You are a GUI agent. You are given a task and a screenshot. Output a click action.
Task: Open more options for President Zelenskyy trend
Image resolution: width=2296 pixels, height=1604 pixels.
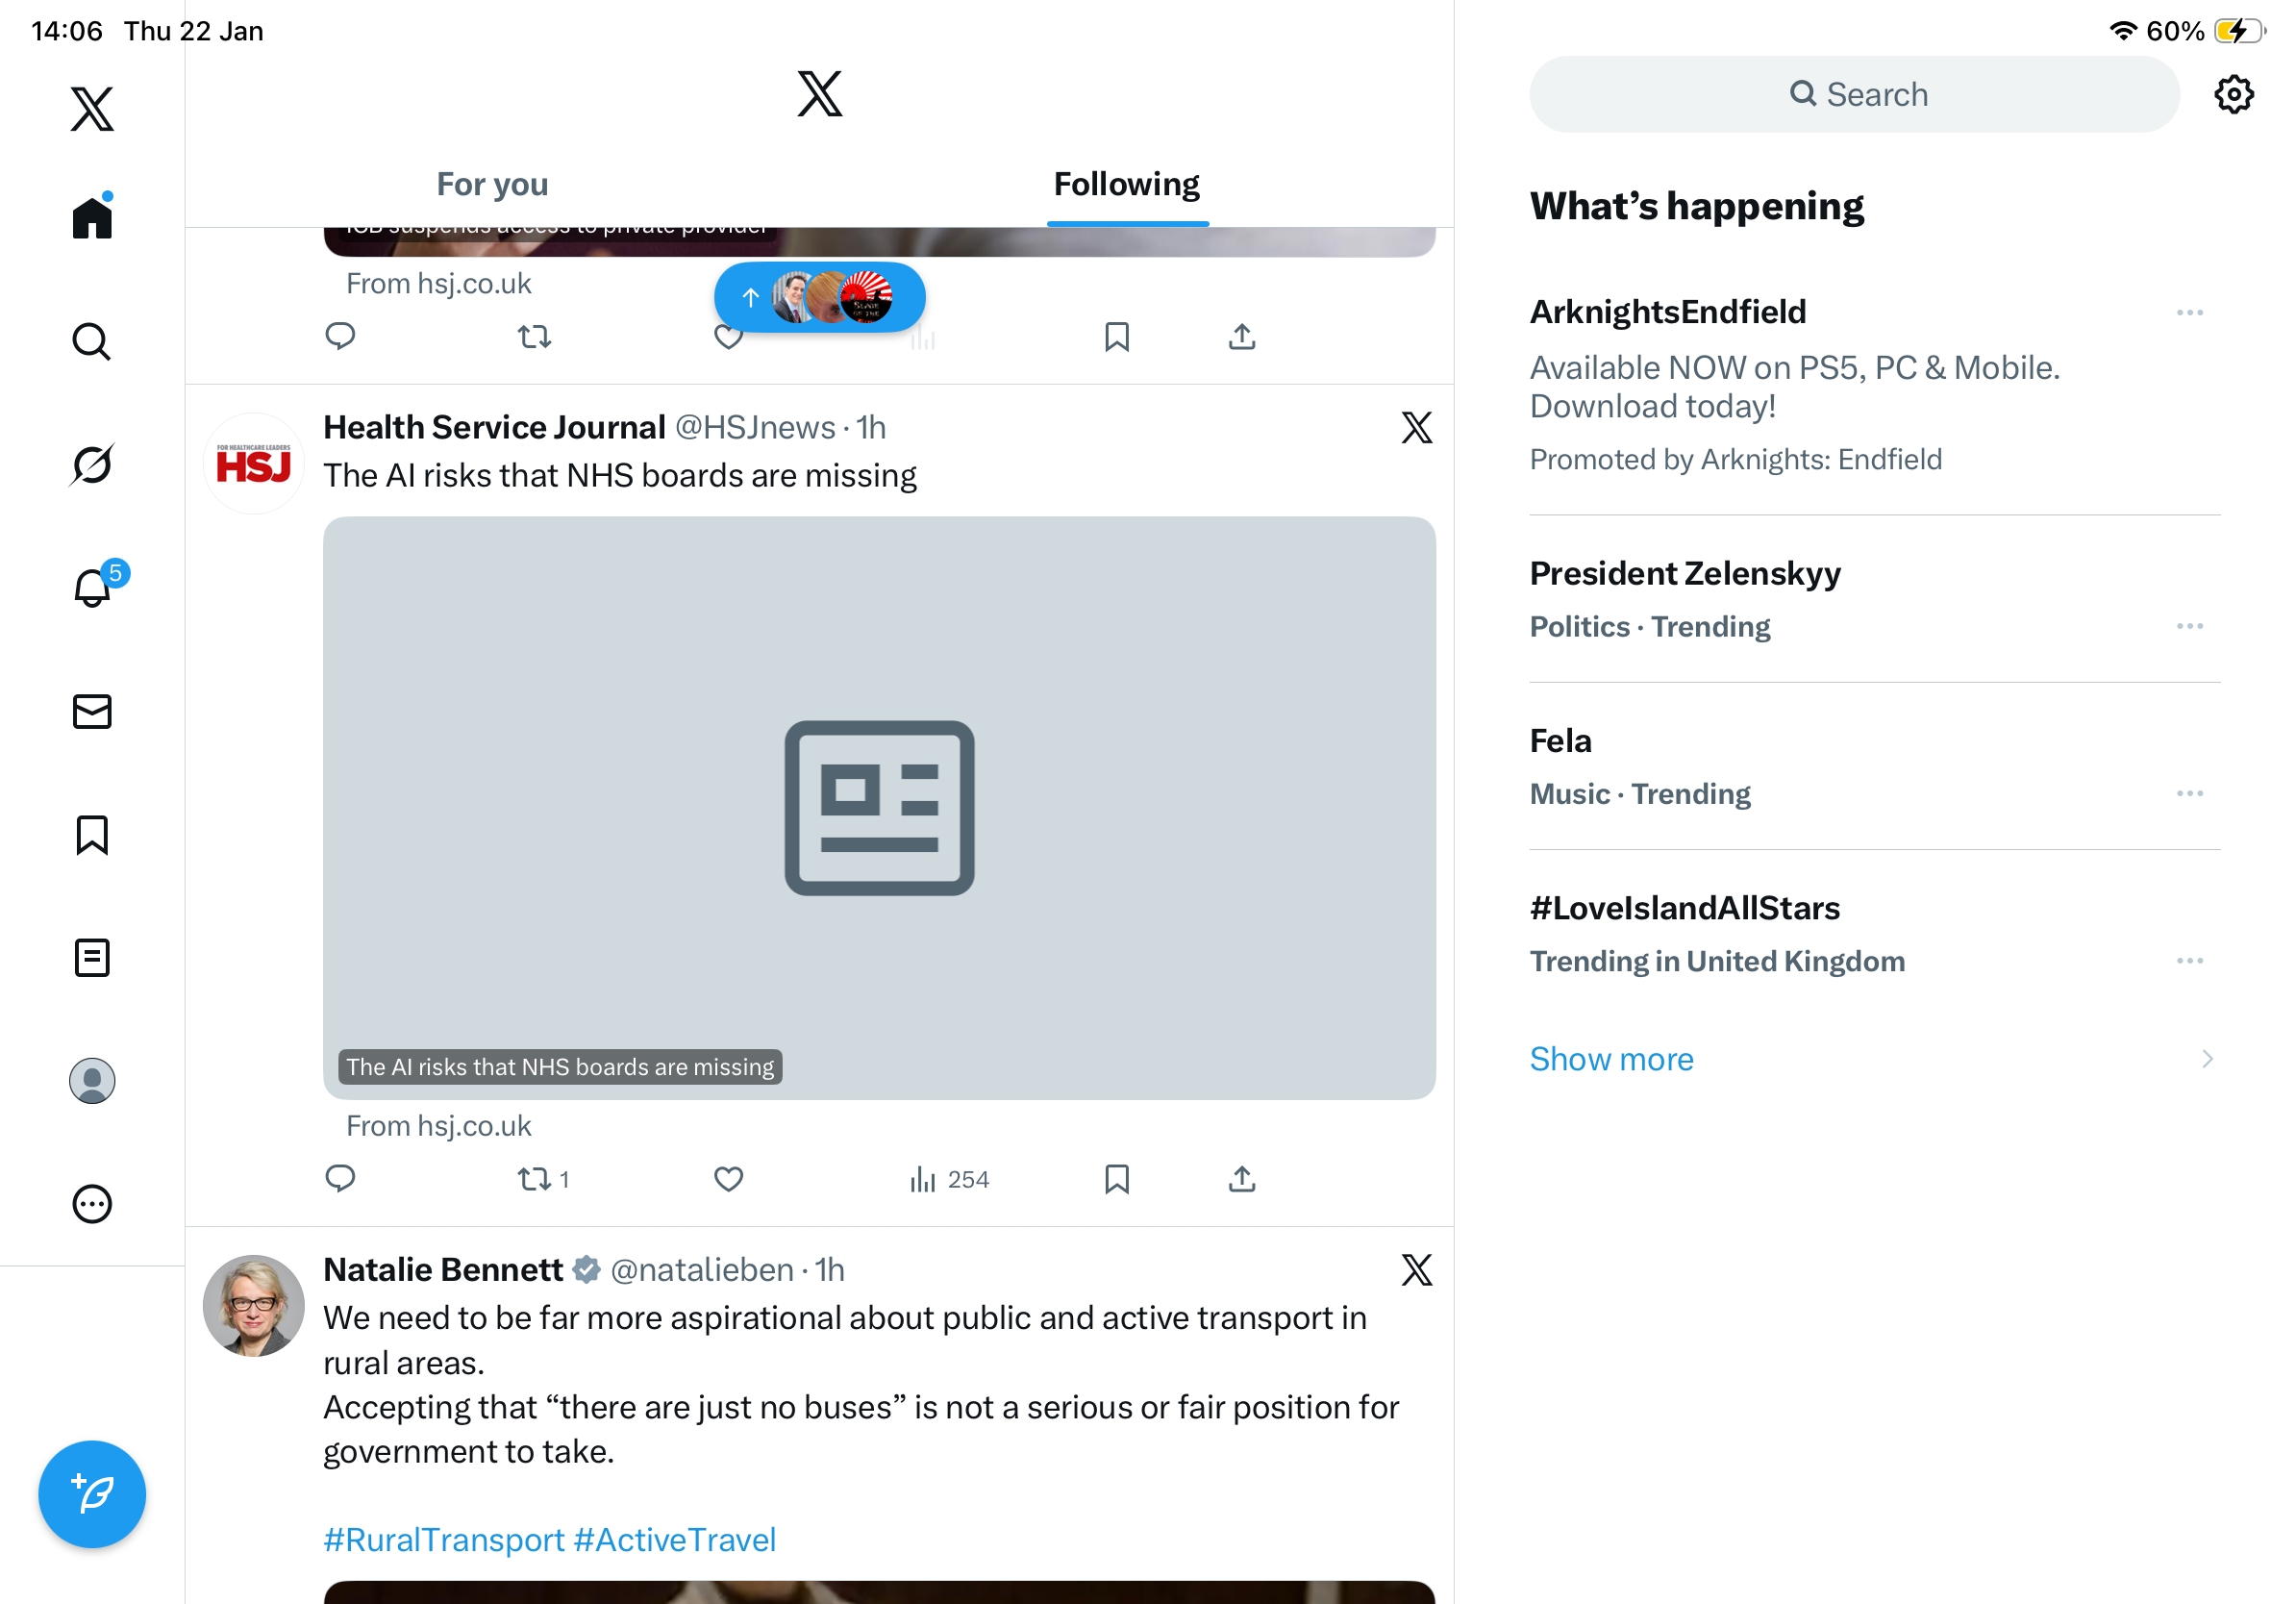(x=2189, y=626)
